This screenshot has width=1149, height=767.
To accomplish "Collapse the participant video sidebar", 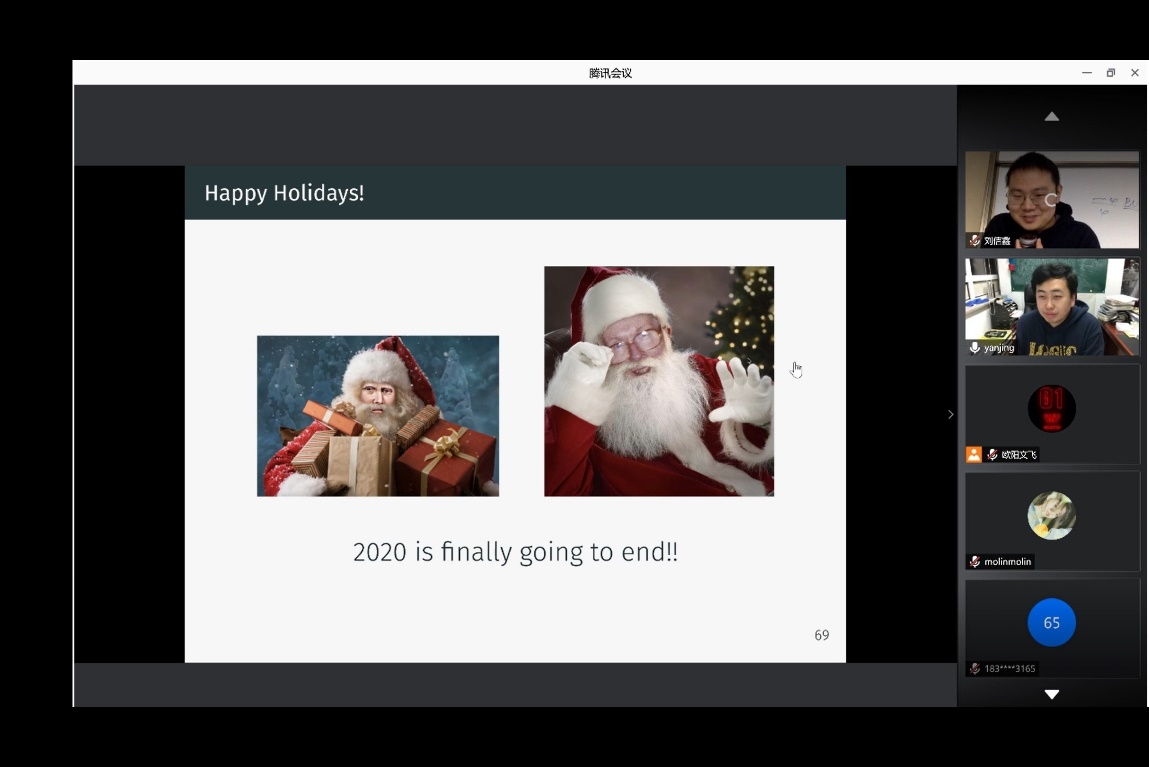I will 950,414.
